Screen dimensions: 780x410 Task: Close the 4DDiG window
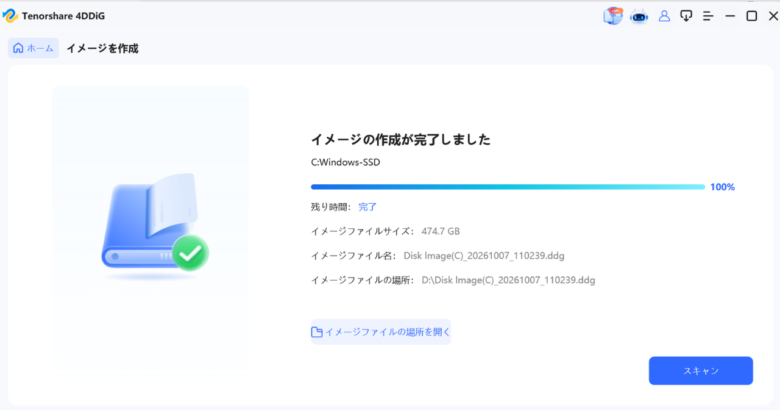tap(773, 16)
